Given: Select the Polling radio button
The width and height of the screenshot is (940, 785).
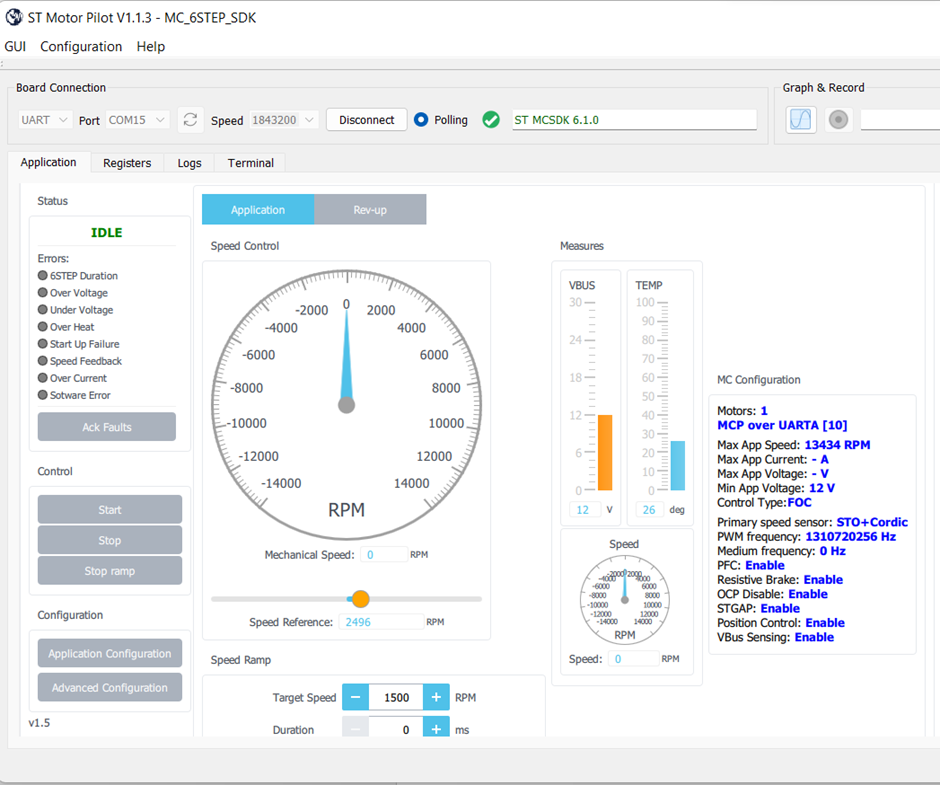Looking at the screenshot, I should (421, 120).
